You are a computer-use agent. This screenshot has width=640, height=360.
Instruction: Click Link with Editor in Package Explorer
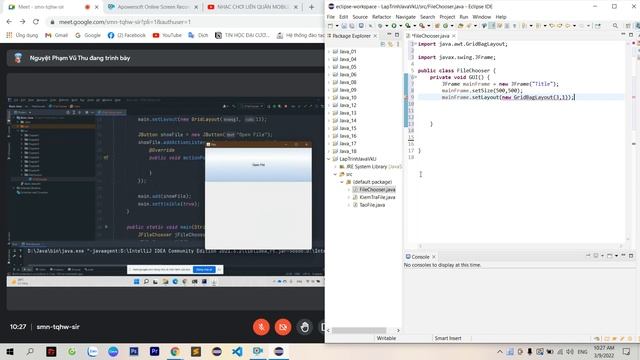click(x=391, y=44)
